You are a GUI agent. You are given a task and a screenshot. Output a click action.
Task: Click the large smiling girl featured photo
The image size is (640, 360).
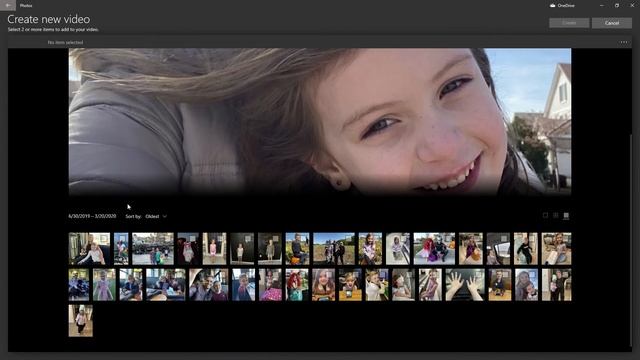point(320,121)
